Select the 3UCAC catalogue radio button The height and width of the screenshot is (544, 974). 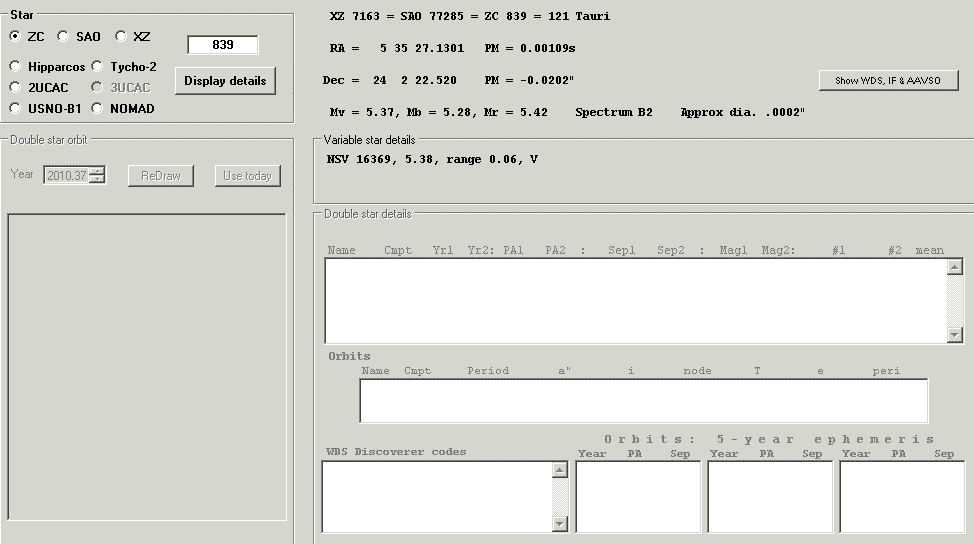(97, 87)
